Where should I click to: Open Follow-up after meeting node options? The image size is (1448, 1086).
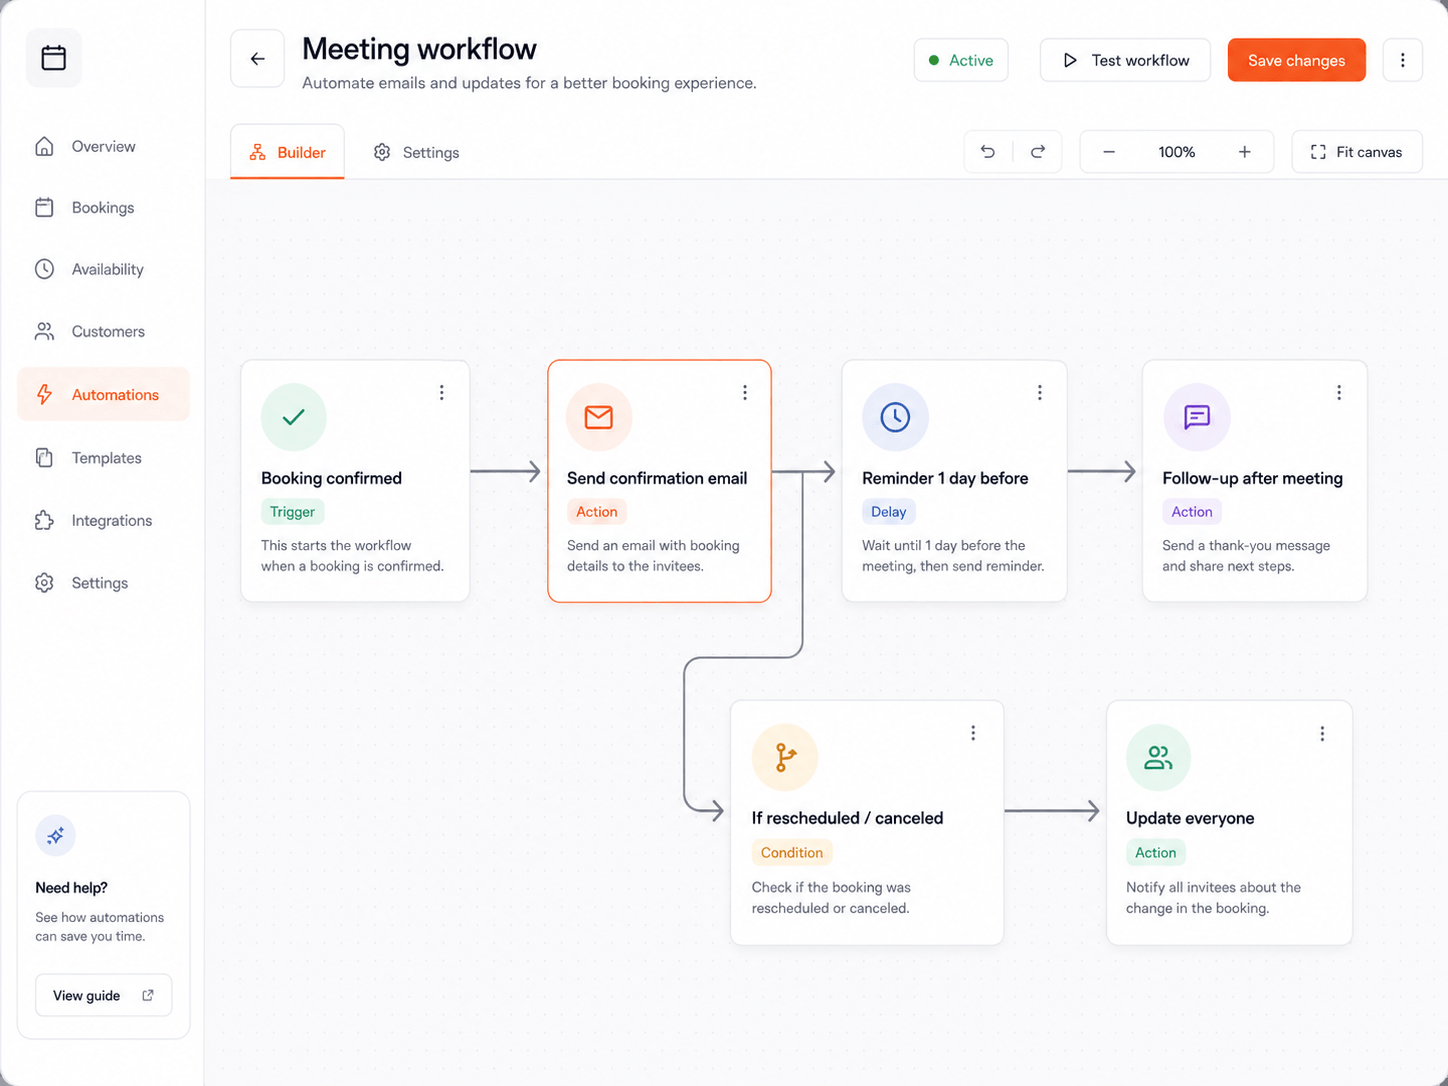[1339, 393]
